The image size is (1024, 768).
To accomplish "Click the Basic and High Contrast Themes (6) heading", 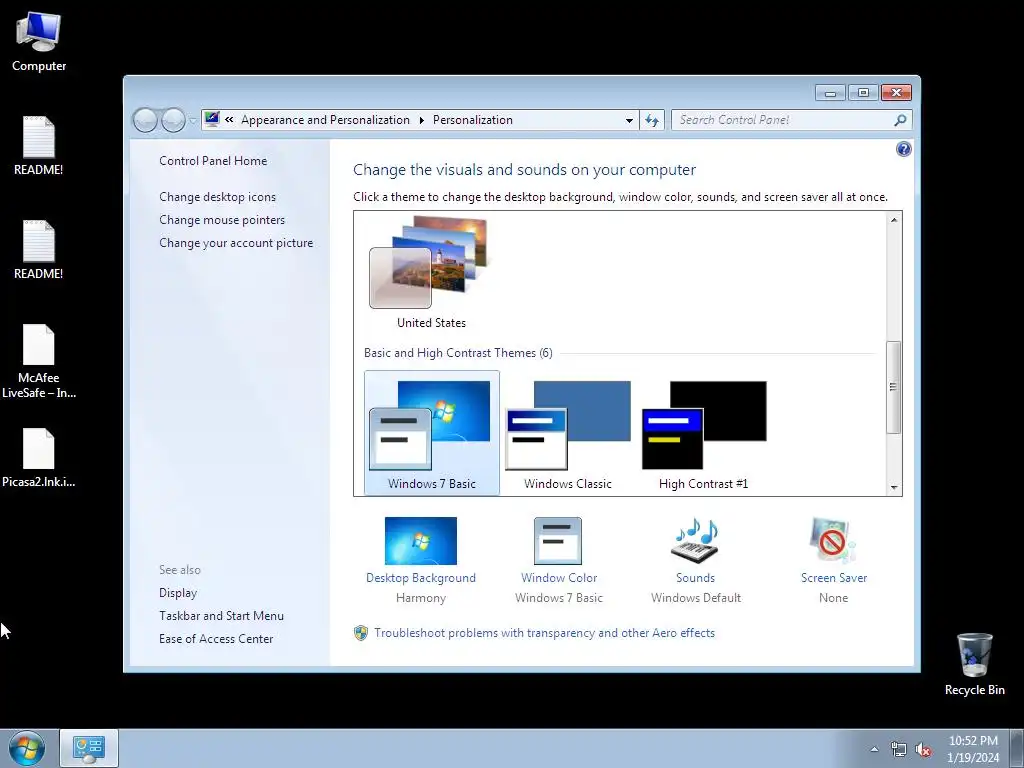I will click(458, 353).
